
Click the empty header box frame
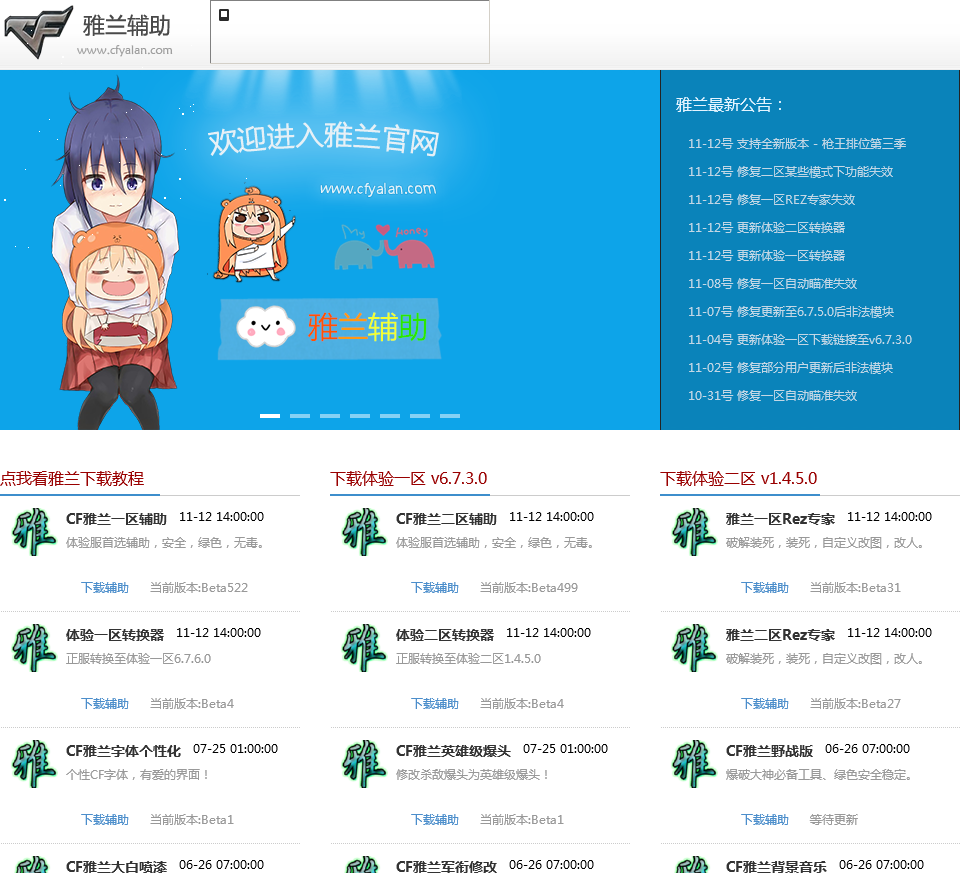[x=350, y=32]
